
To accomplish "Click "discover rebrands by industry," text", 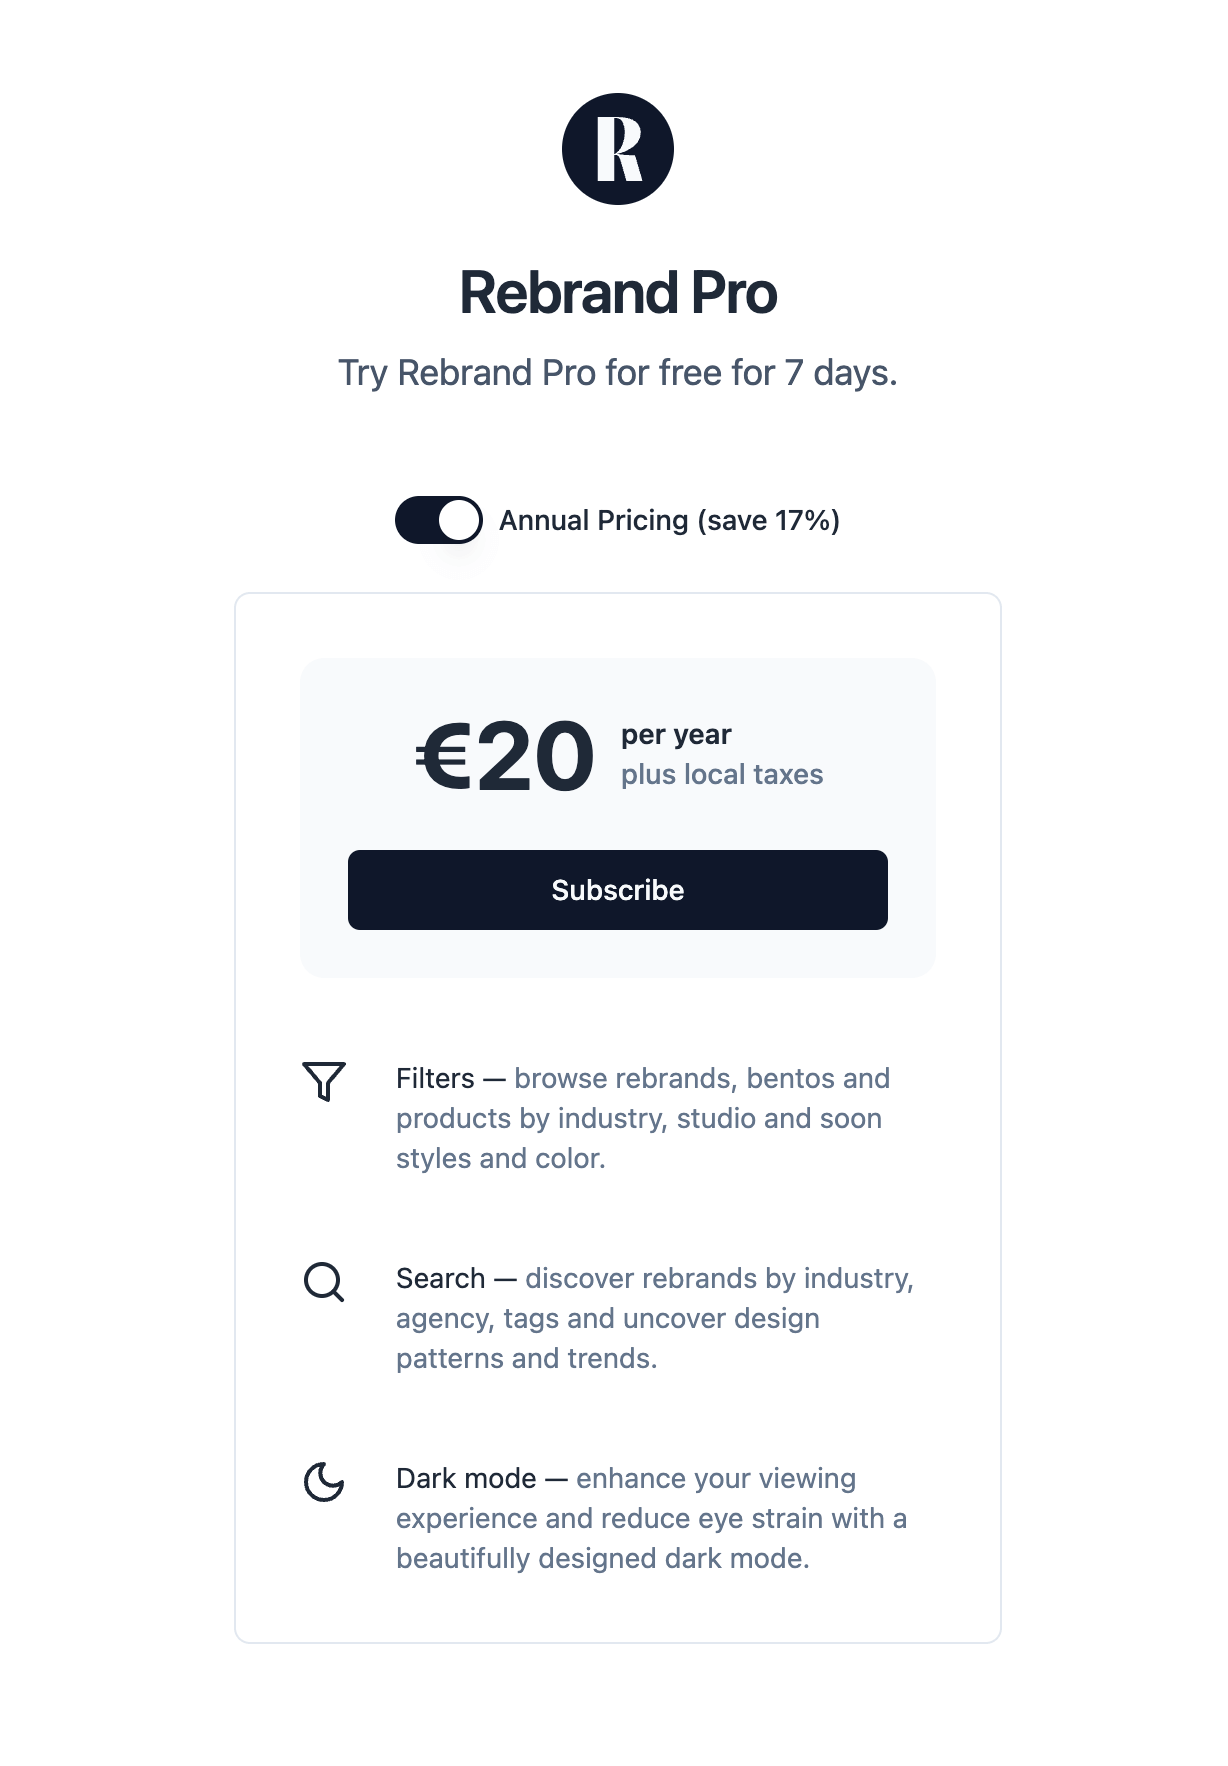I will (x=719, y=1278).
